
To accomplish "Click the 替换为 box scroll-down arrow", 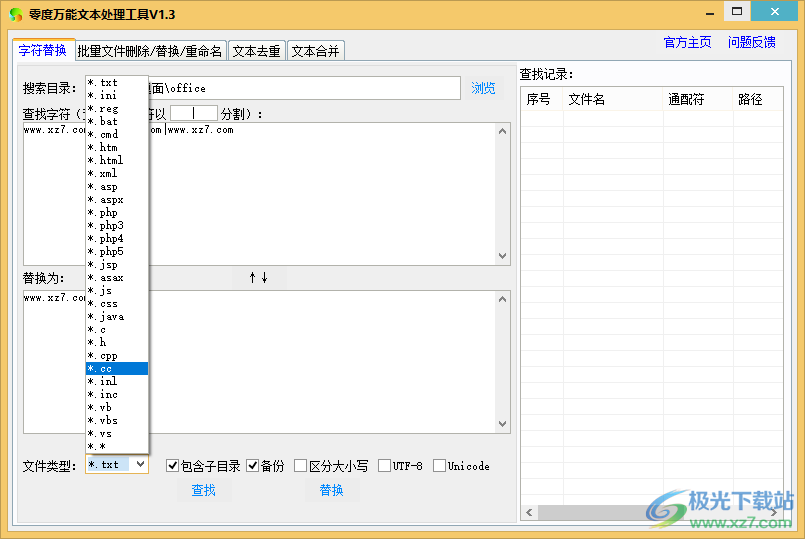I will coord(503,424).
